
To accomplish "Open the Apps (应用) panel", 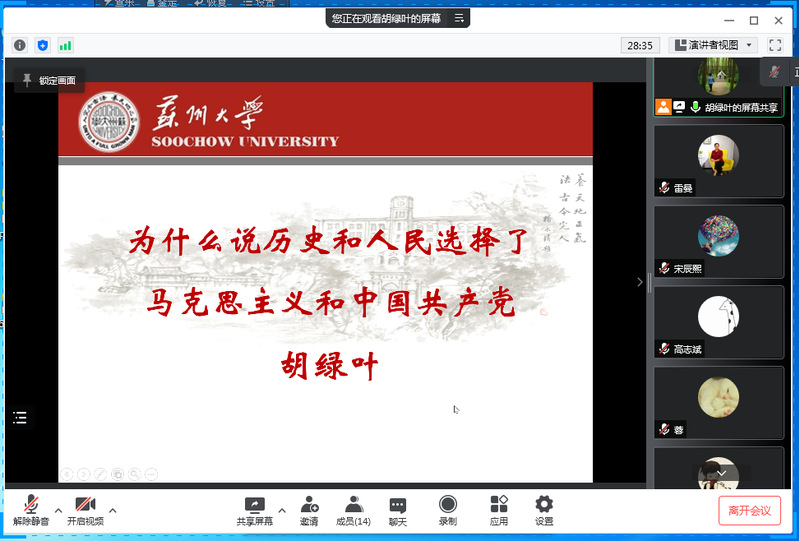I will 499,505.
